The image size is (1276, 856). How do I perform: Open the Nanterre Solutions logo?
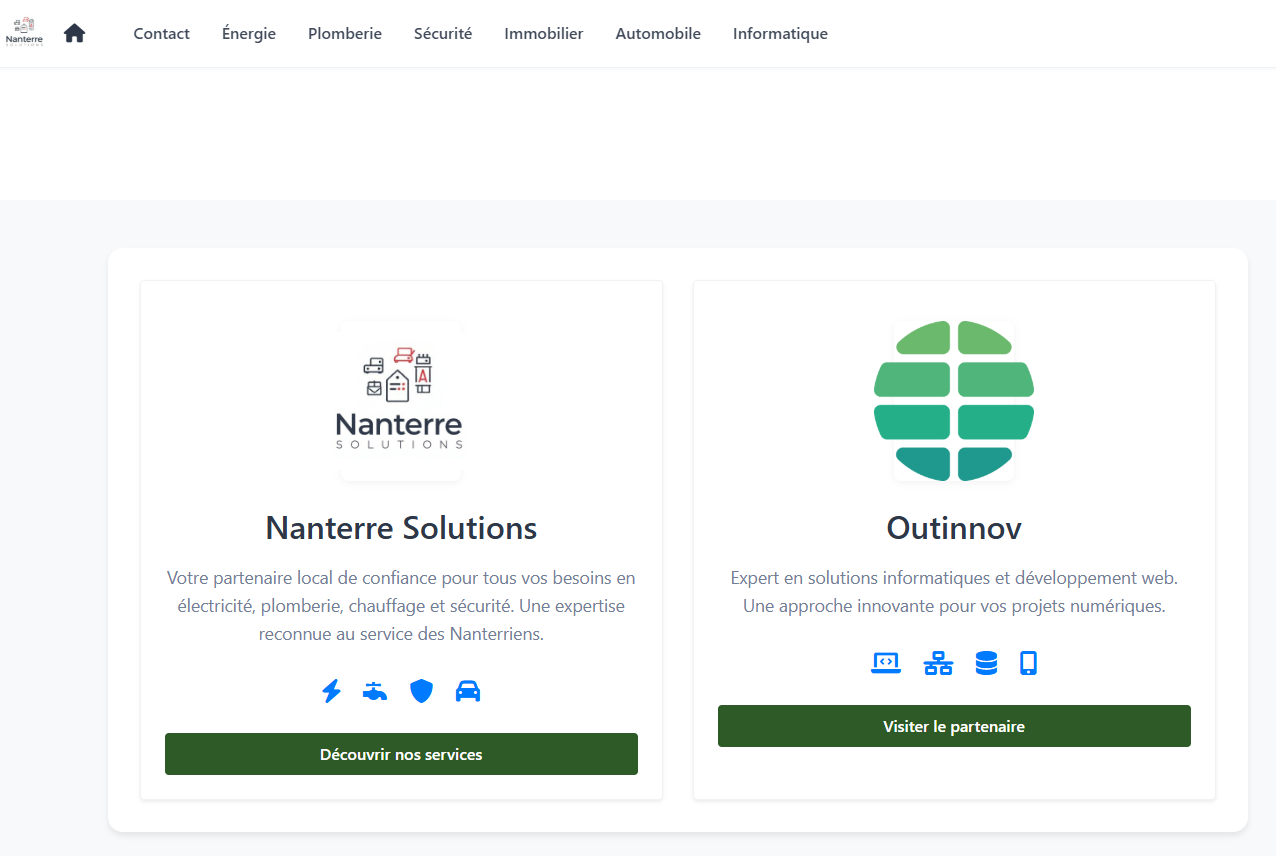tap(401, 400)
